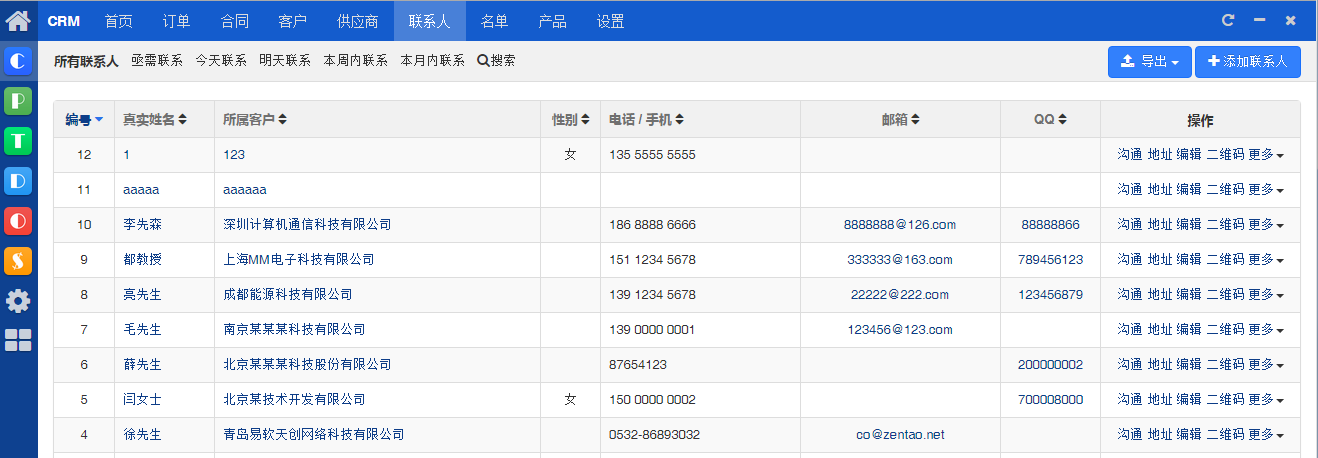This screenshot has height=458, width=1318.
Task: Expand 更多 menu for 薛先生
Action: click(x=1266, y=365)
